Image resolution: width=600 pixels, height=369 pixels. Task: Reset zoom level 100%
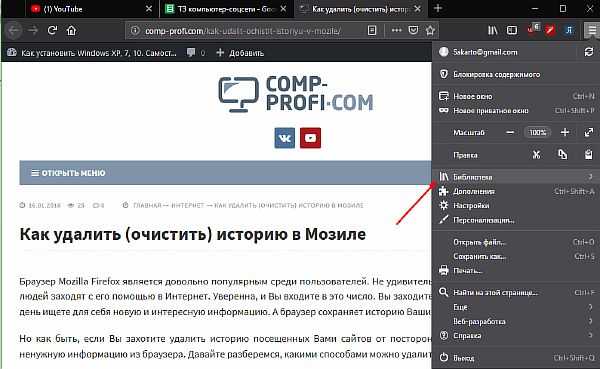[x=538, y=132]
